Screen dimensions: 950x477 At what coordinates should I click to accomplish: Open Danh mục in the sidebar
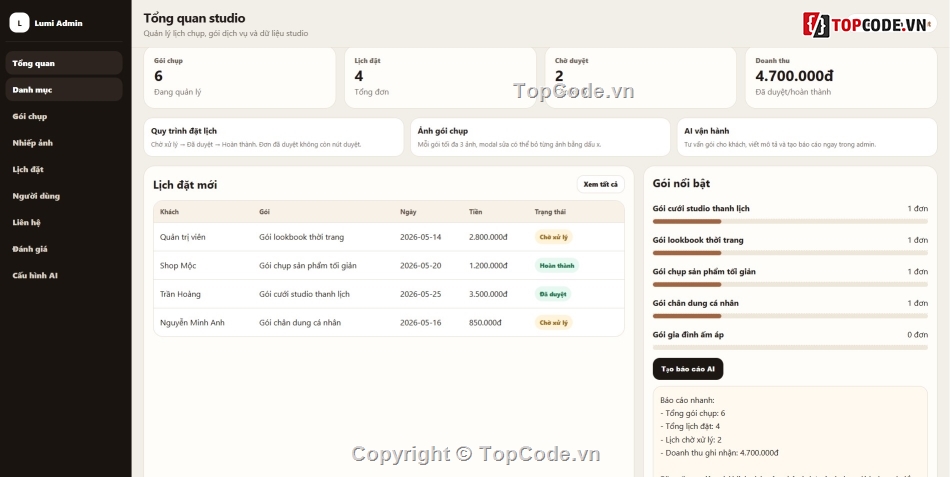(x=64, y=90)
